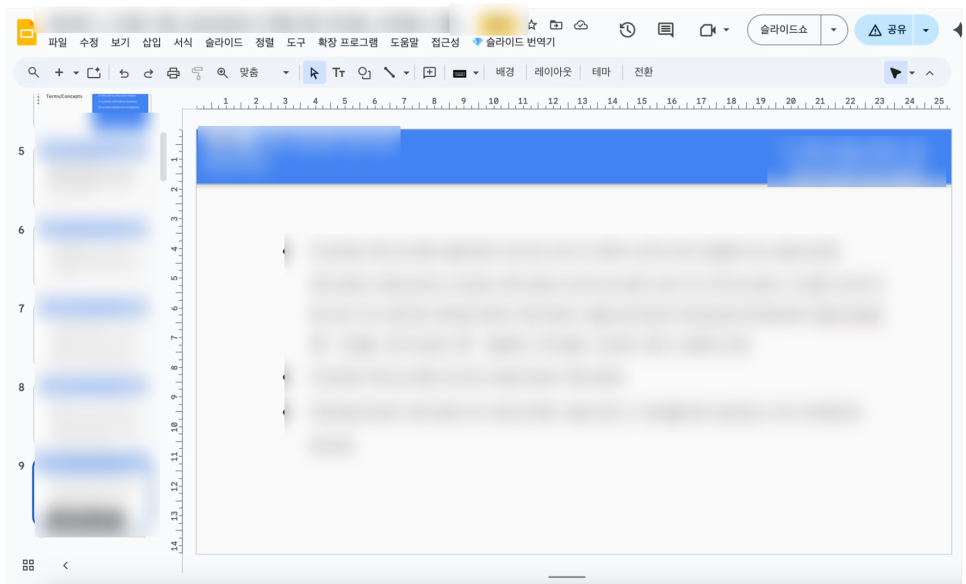Insert a shape
This screenshot has height=584, width=966.
coord(364,73)
